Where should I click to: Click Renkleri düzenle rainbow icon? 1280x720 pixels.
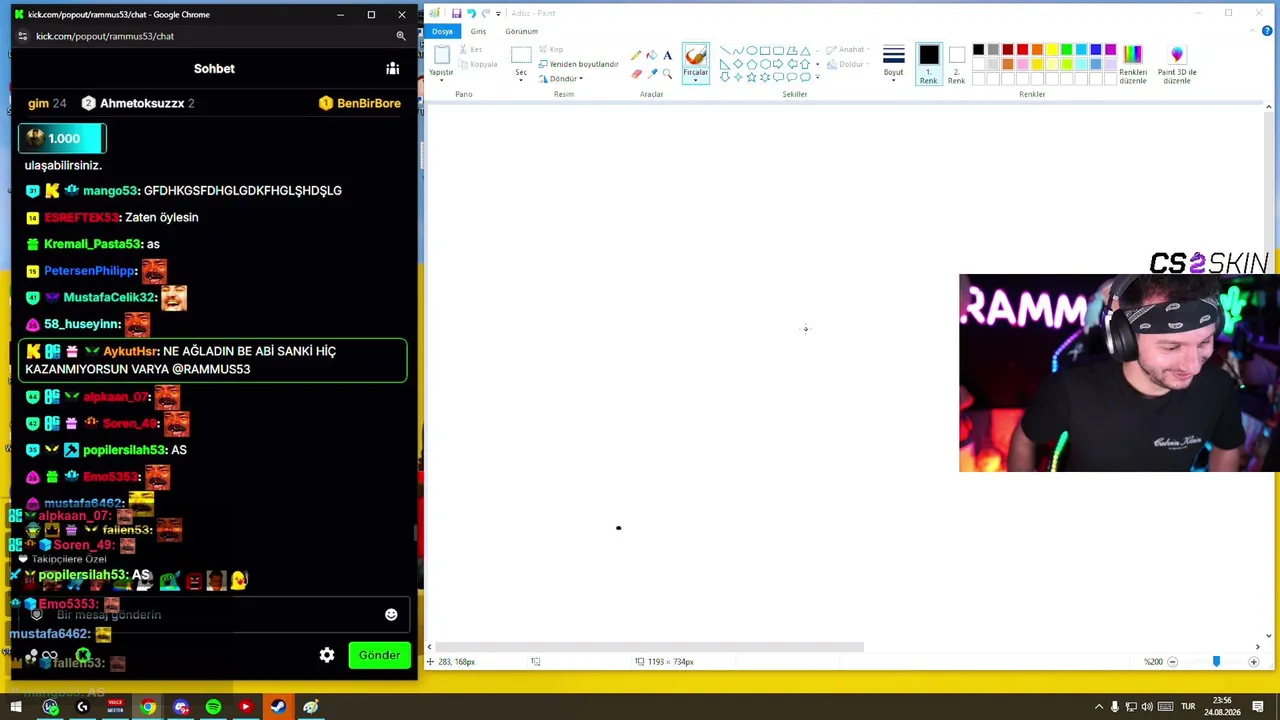tap(1132, 54)
